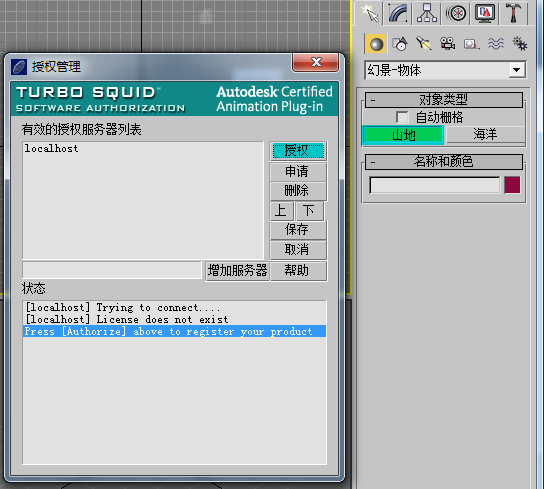Click the 增加服务器 add server button
Image resolution: width=544 pixels, height=489 pixels.
coord(238,270)
